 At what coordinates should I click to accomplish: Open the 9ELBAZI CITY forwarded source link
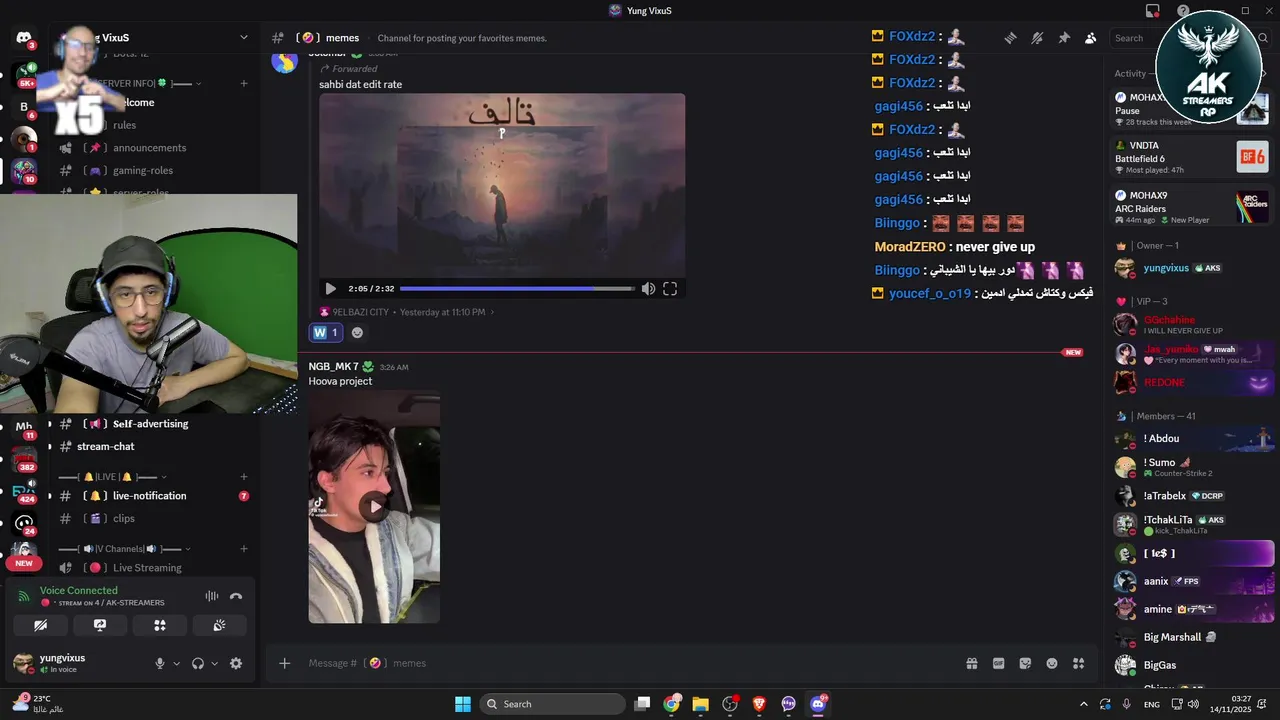pyautogui.click(x=361, y=312)
